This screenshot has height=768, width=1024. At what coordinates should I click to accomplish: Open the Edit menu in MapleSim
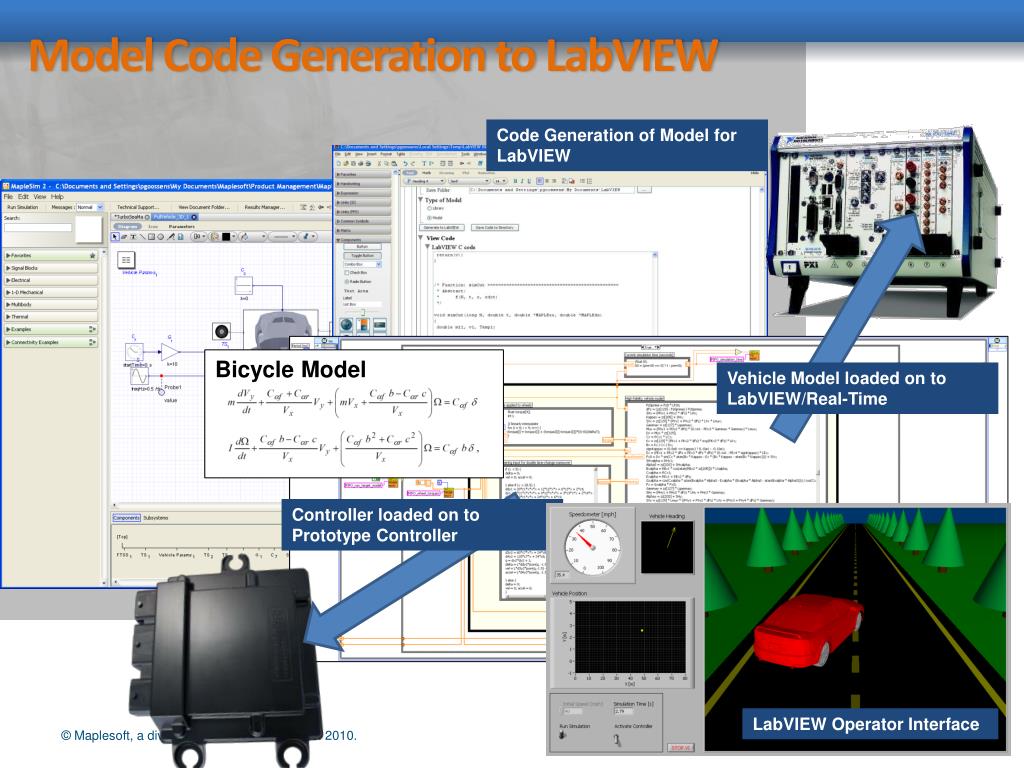(x=24, y=197)
